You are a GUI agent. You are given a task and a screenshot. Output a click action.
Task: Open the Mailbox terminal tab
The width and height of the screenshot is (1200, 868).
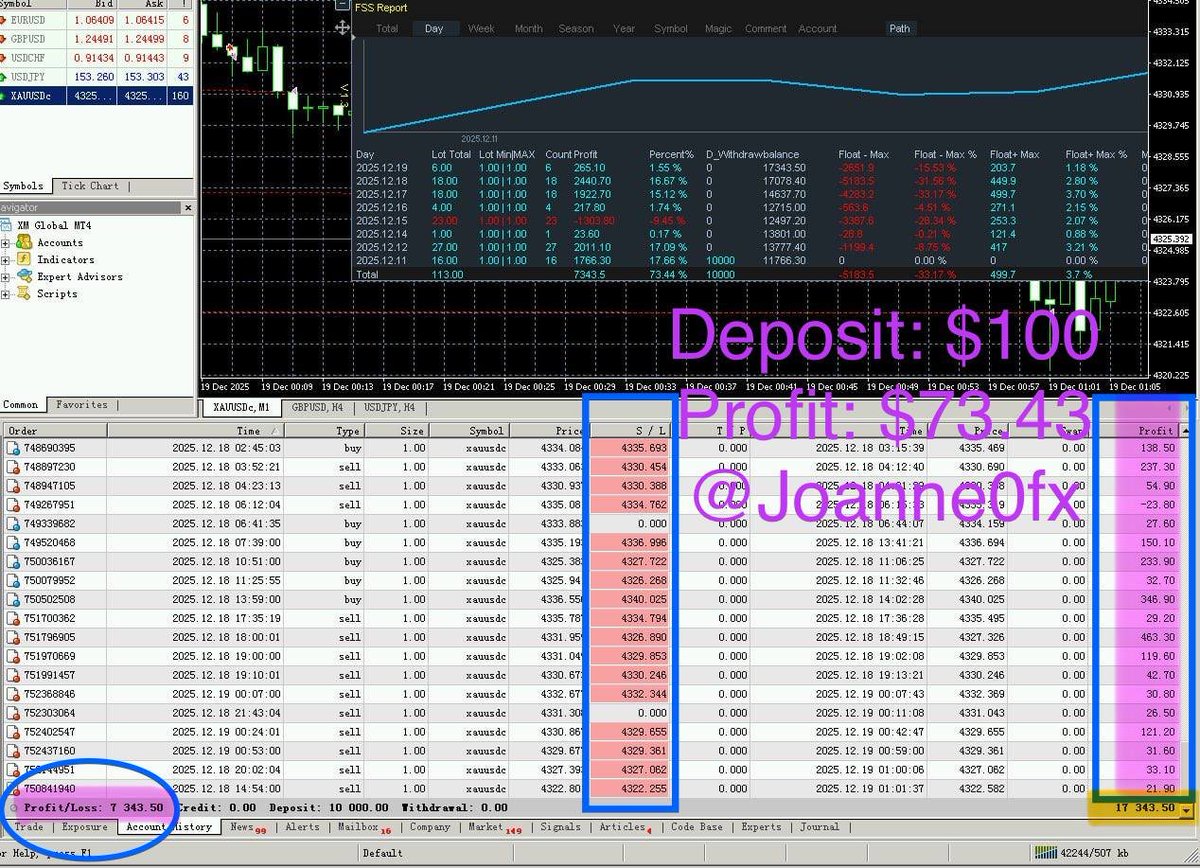[x=362, y=827]
